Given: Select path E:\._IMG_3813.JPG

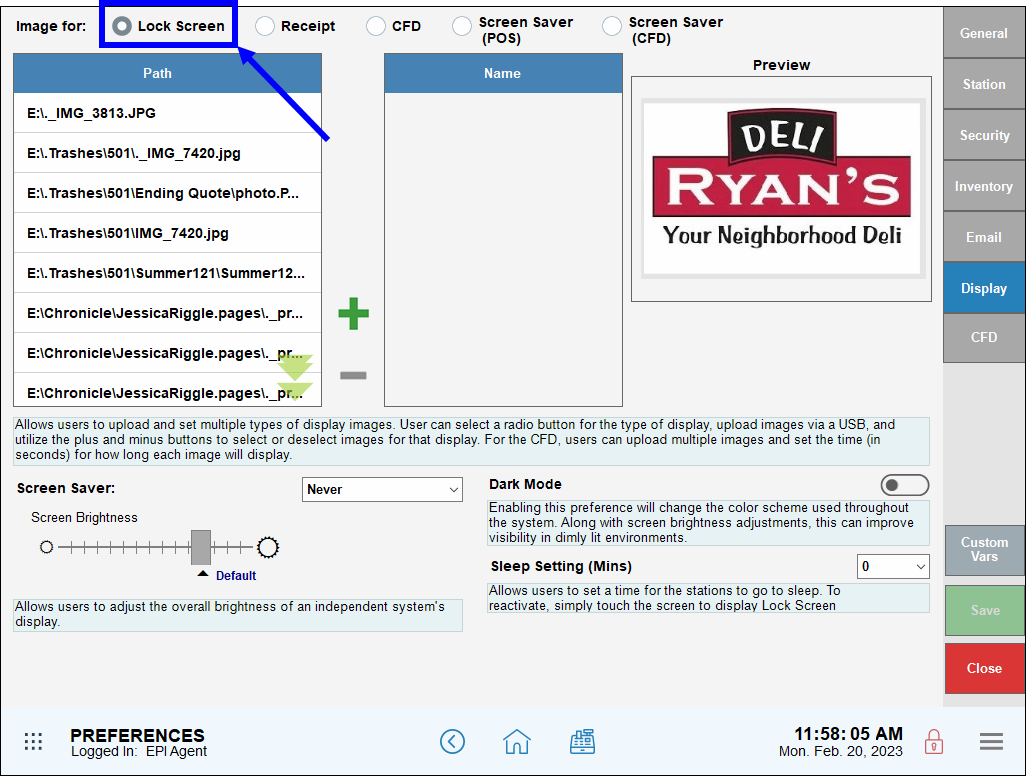Looking at the screenshot, I should pos(168,113).
